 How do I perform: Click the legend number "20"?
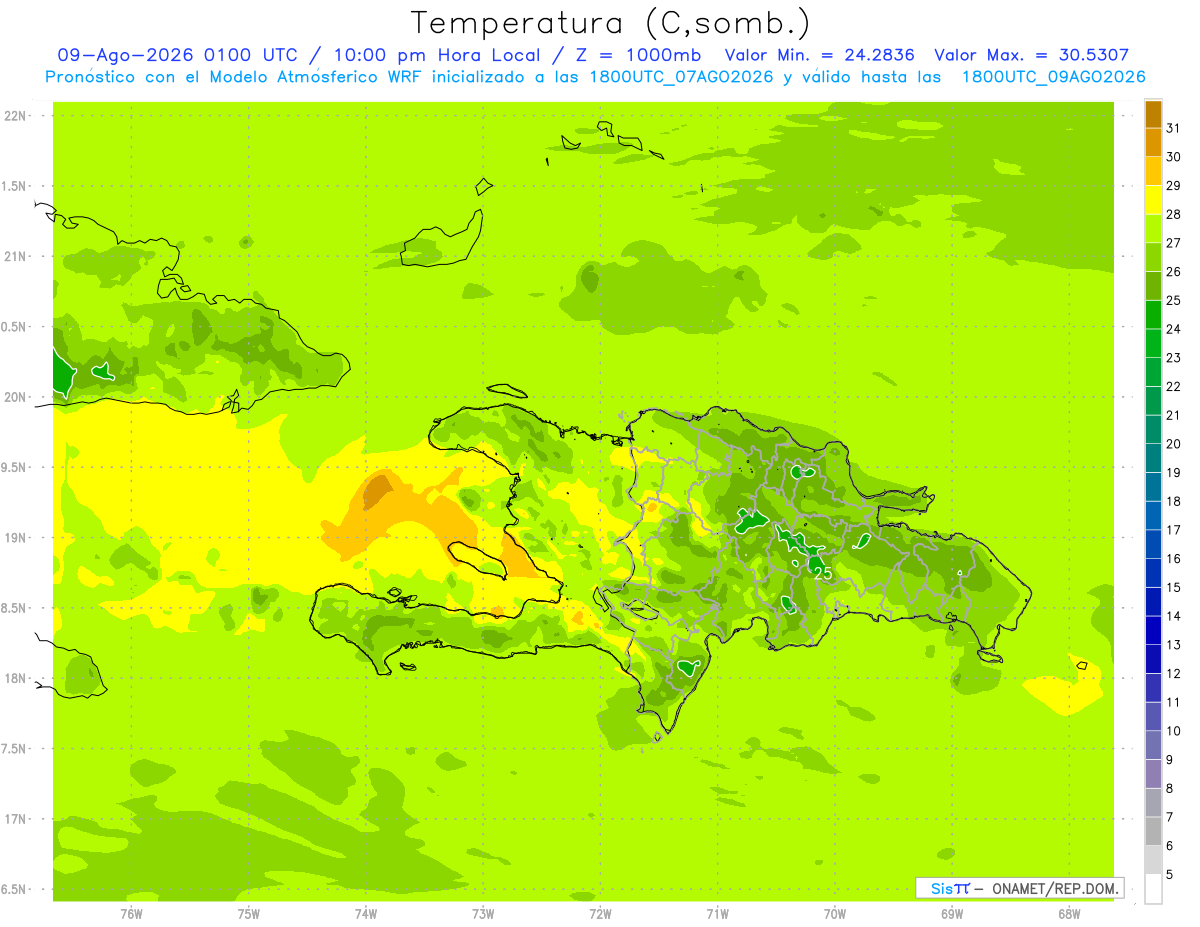(1174, 444)
